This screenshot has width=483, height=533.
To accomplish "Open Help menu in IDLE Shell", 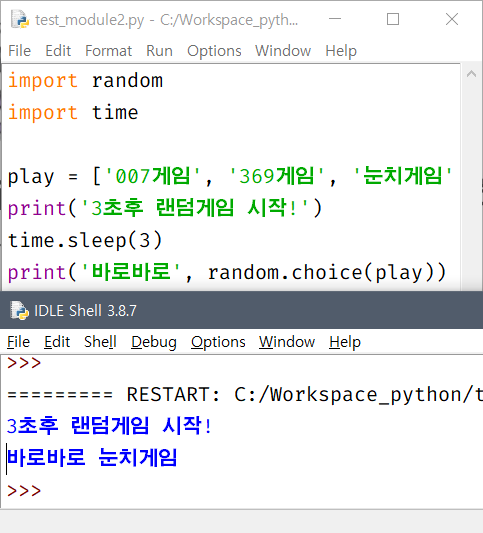I will tap(345, 342).
